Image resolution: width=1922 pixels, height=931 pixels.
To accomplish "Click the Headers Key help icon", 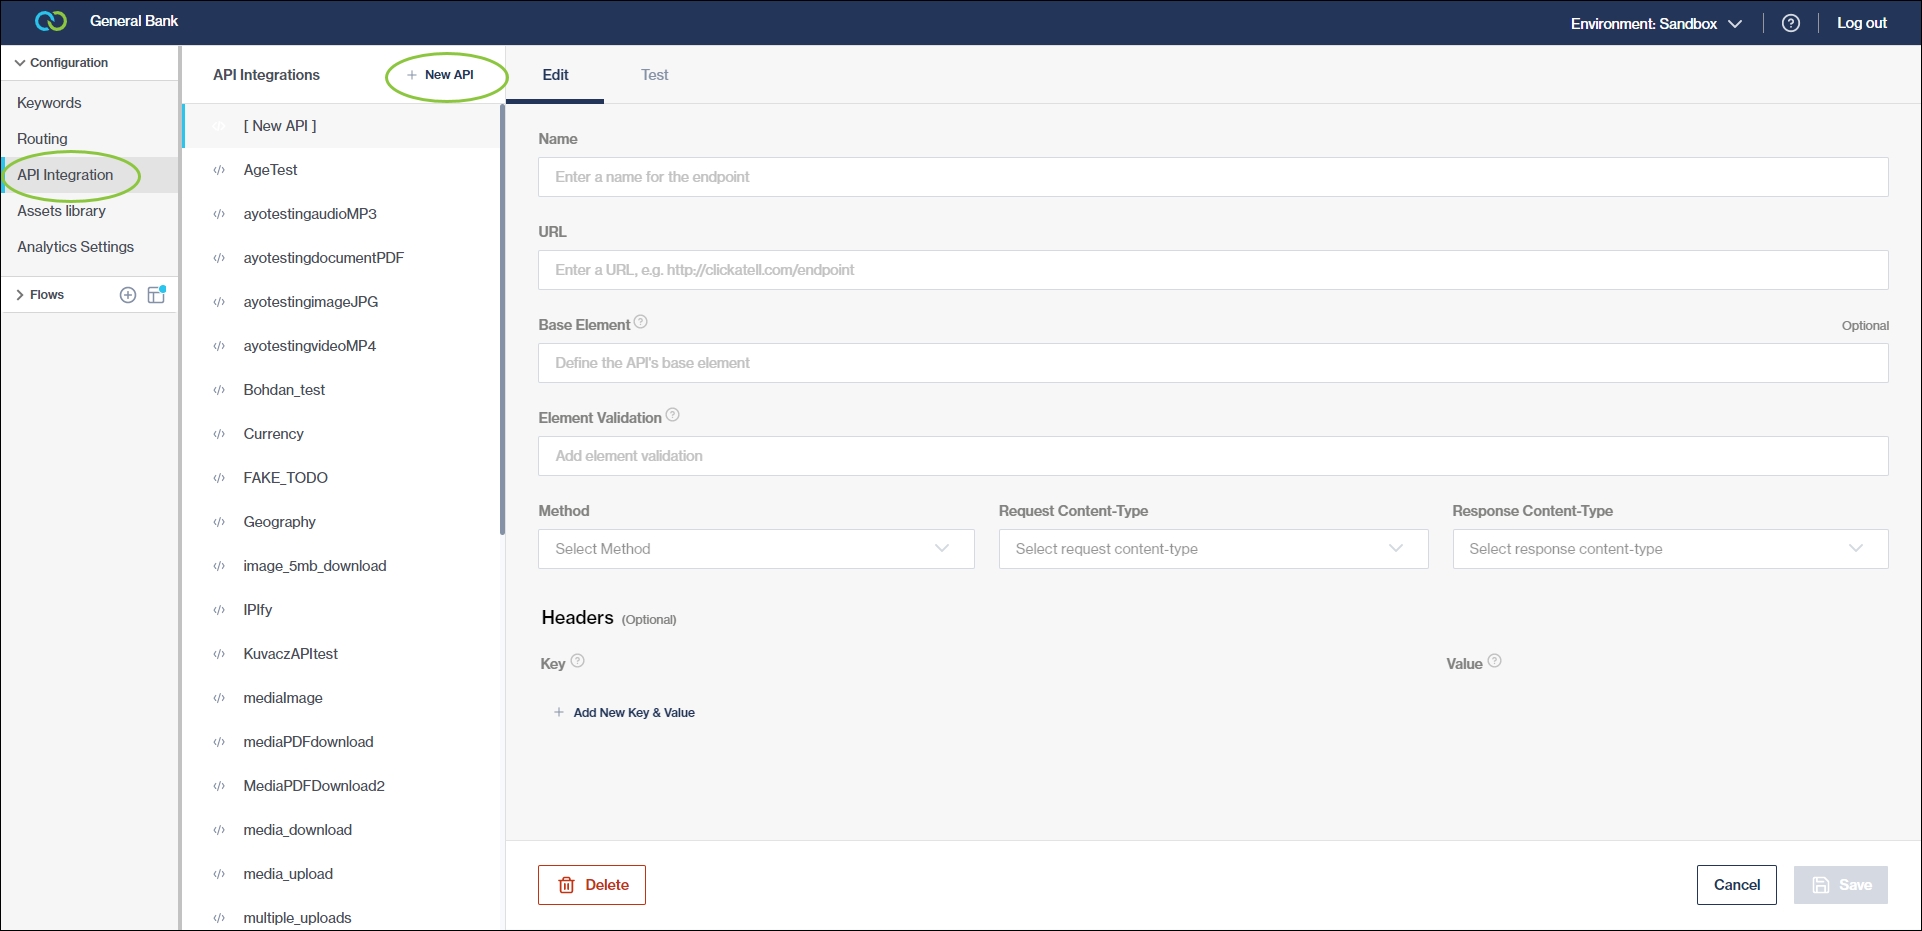I will pos(577,661).
